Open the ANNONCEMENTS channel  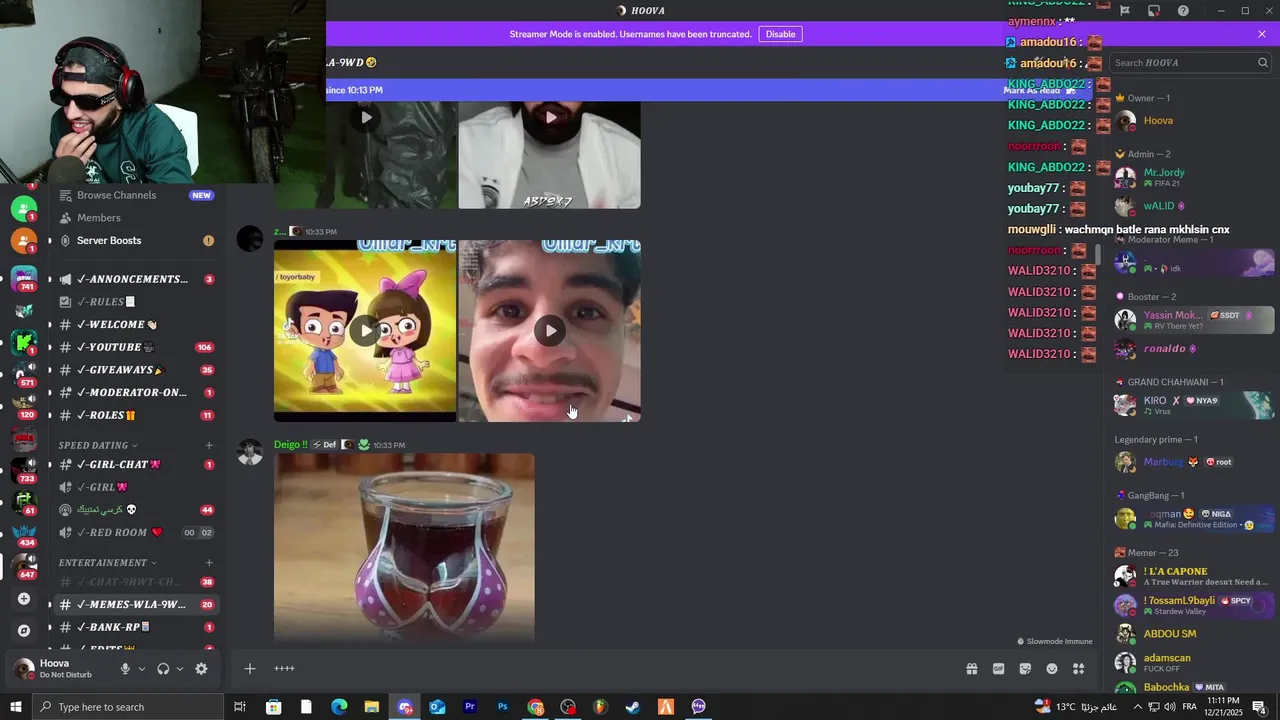pyautogui.click(x=136, y=279)
